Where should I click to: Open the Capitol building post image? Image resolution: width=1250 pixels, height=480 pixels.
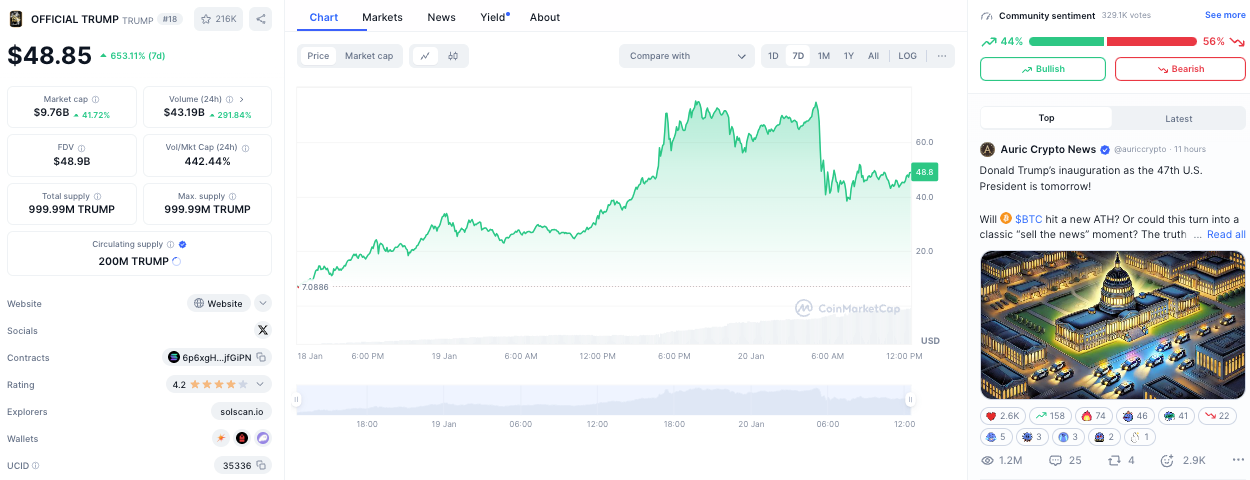pyautogui.click(x=1114, y=324)
